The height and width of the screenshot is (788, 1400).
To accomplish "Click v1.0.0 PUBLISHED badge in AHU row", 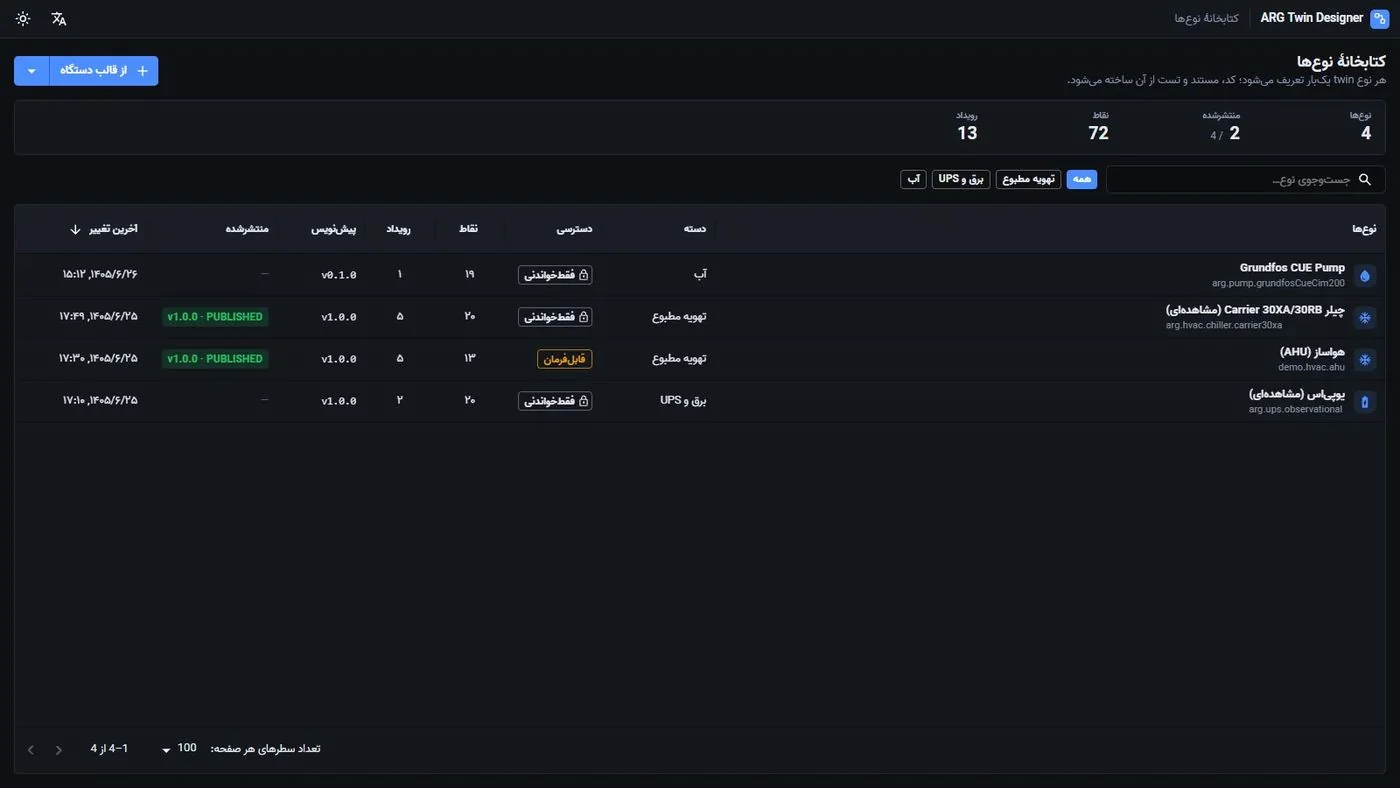I will coord(215,359).
